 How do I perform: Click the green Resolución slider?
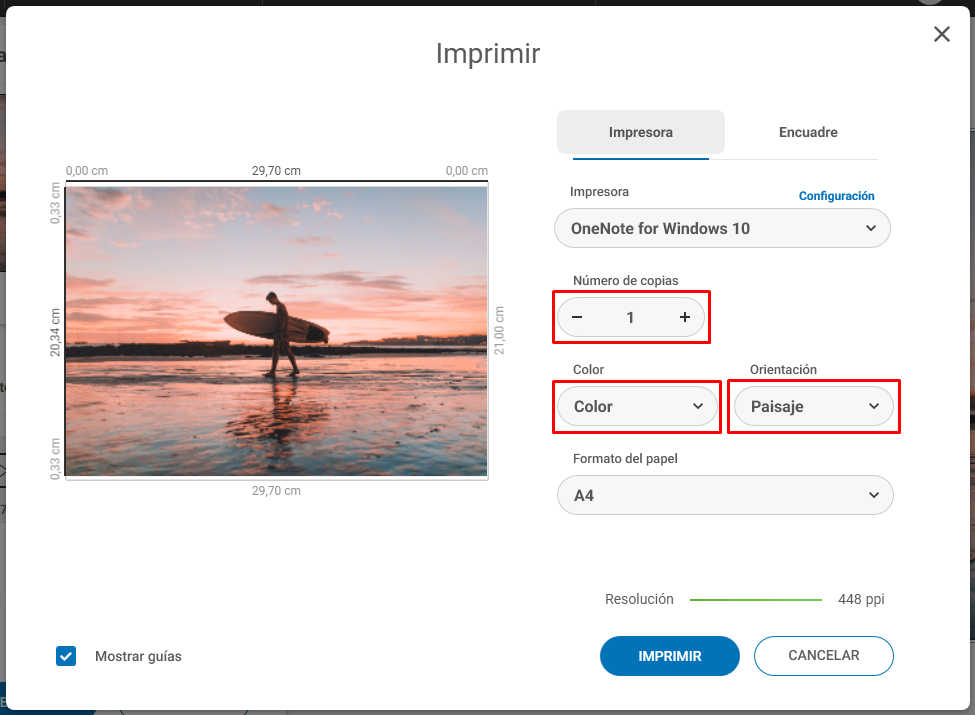(x=756, y=599)
